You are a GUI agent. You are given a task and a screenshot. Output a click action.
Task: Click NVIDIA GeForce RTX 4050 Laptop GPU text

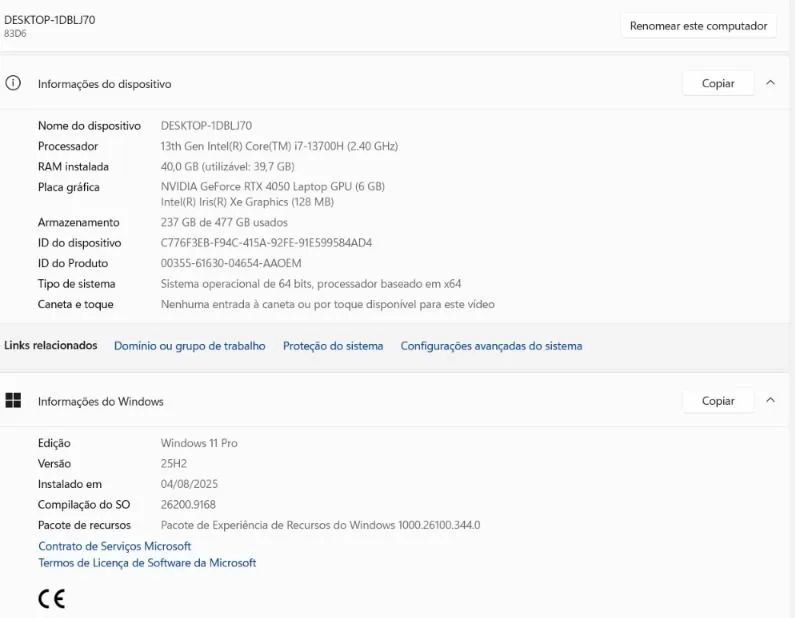pyautogui.click(x=273, y=187)
